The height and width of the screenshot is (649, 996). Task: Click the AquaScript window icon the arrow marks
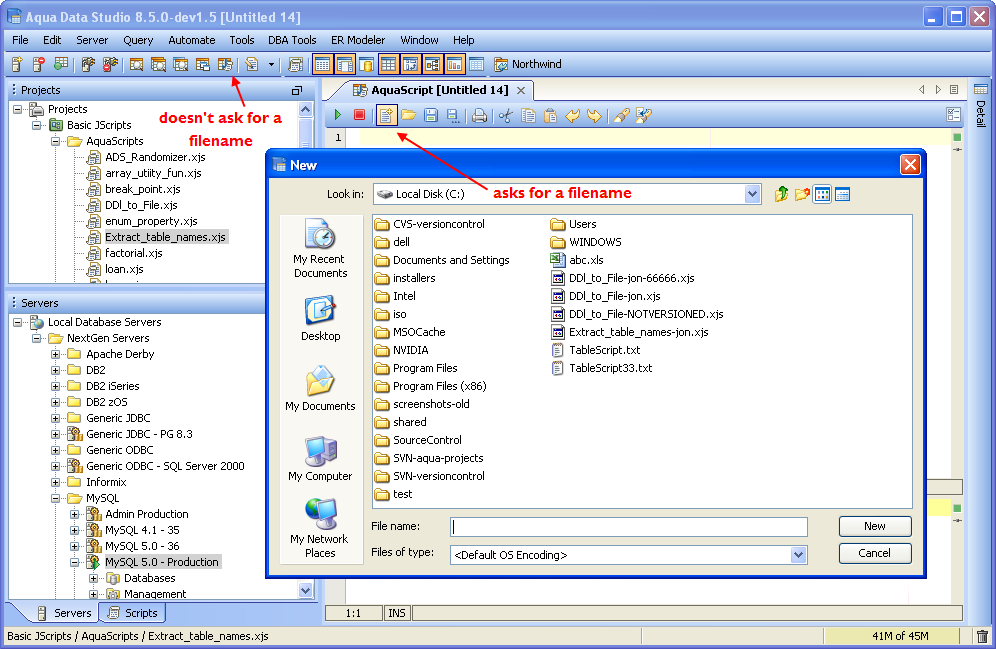pos(225,64)
